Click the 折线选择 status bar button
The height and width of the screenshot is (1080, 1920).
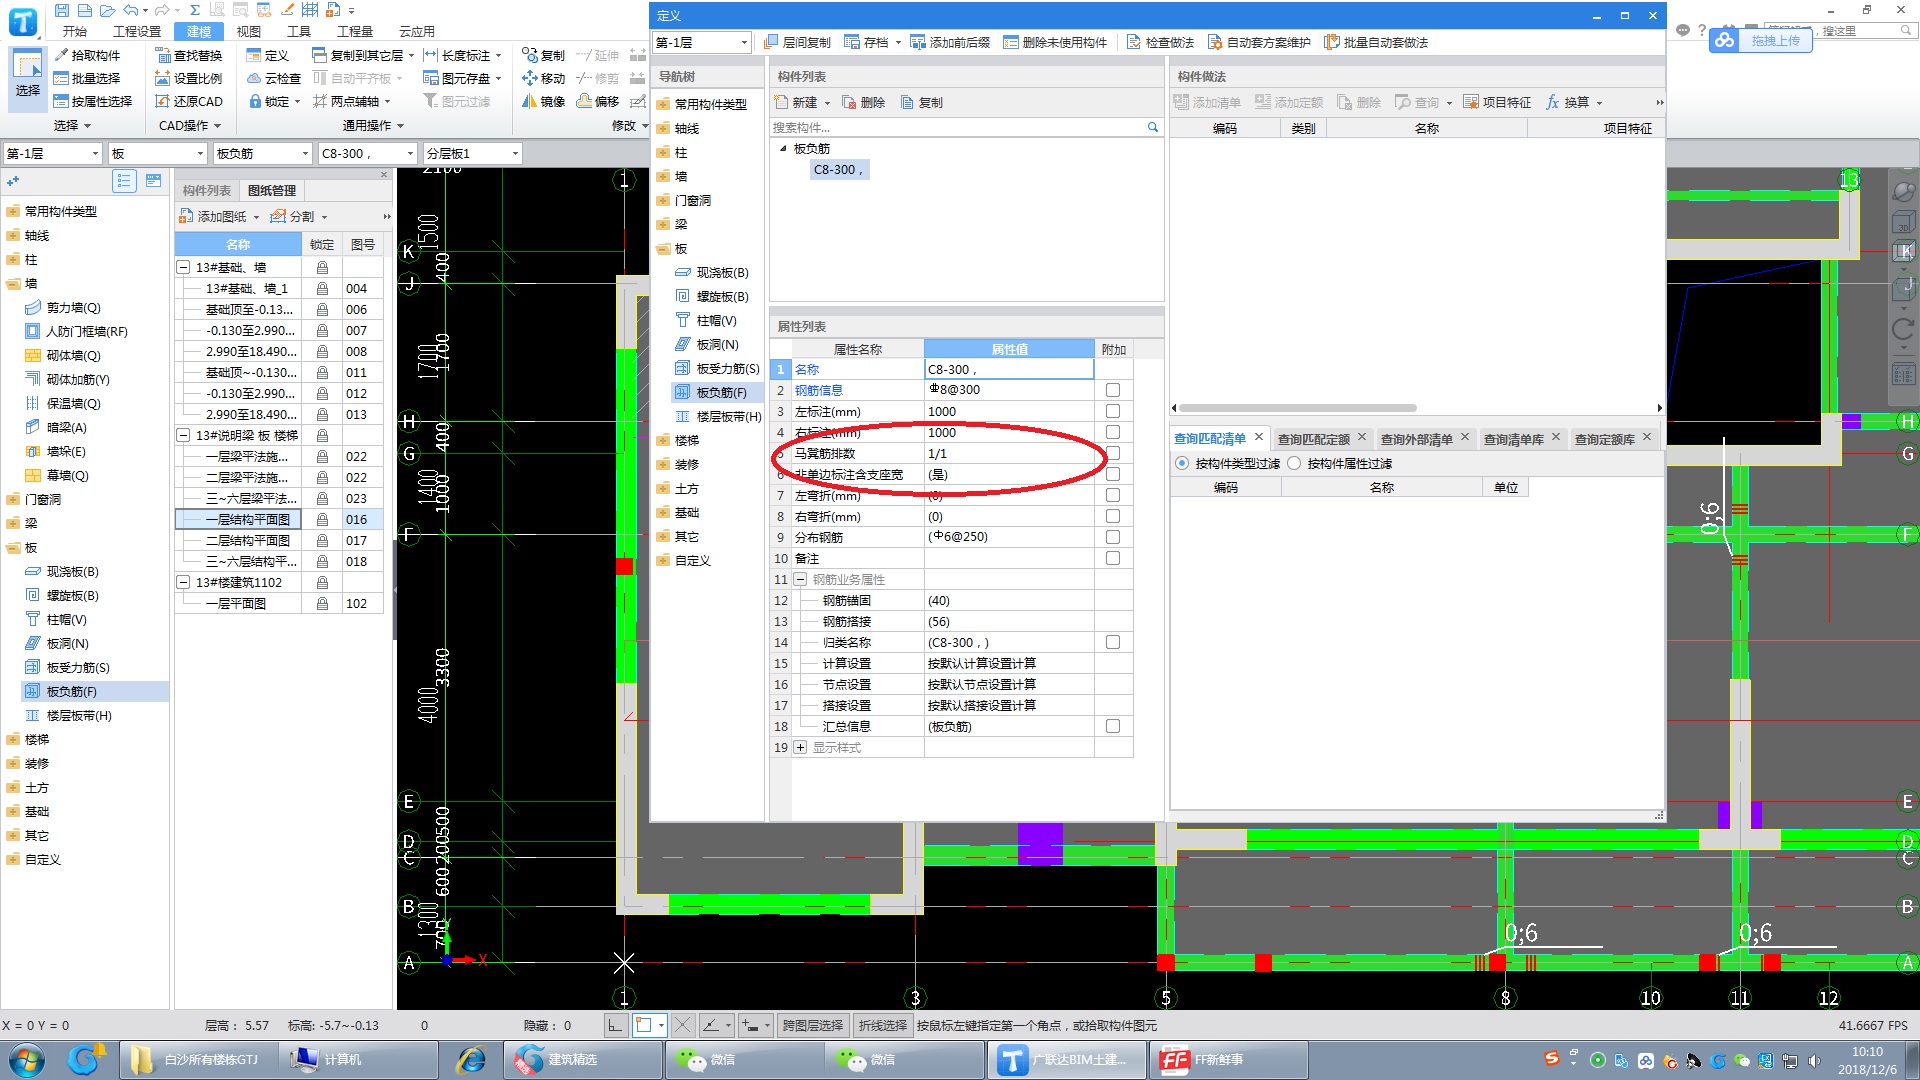point(882,1025)
